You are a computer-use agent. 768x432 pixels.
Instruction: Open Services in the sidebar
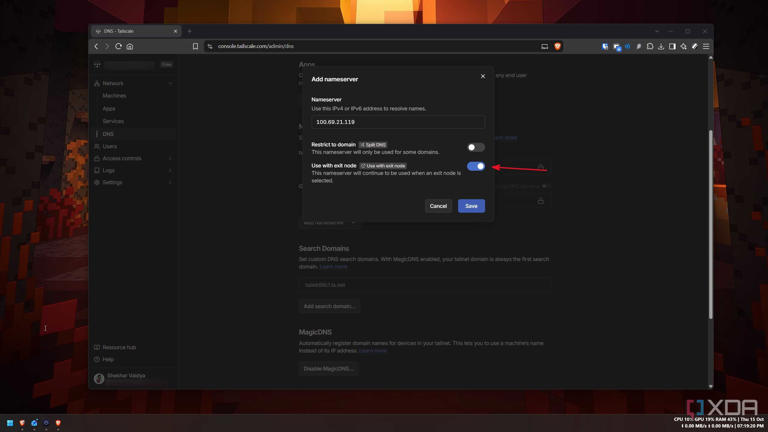coord(113,121)
